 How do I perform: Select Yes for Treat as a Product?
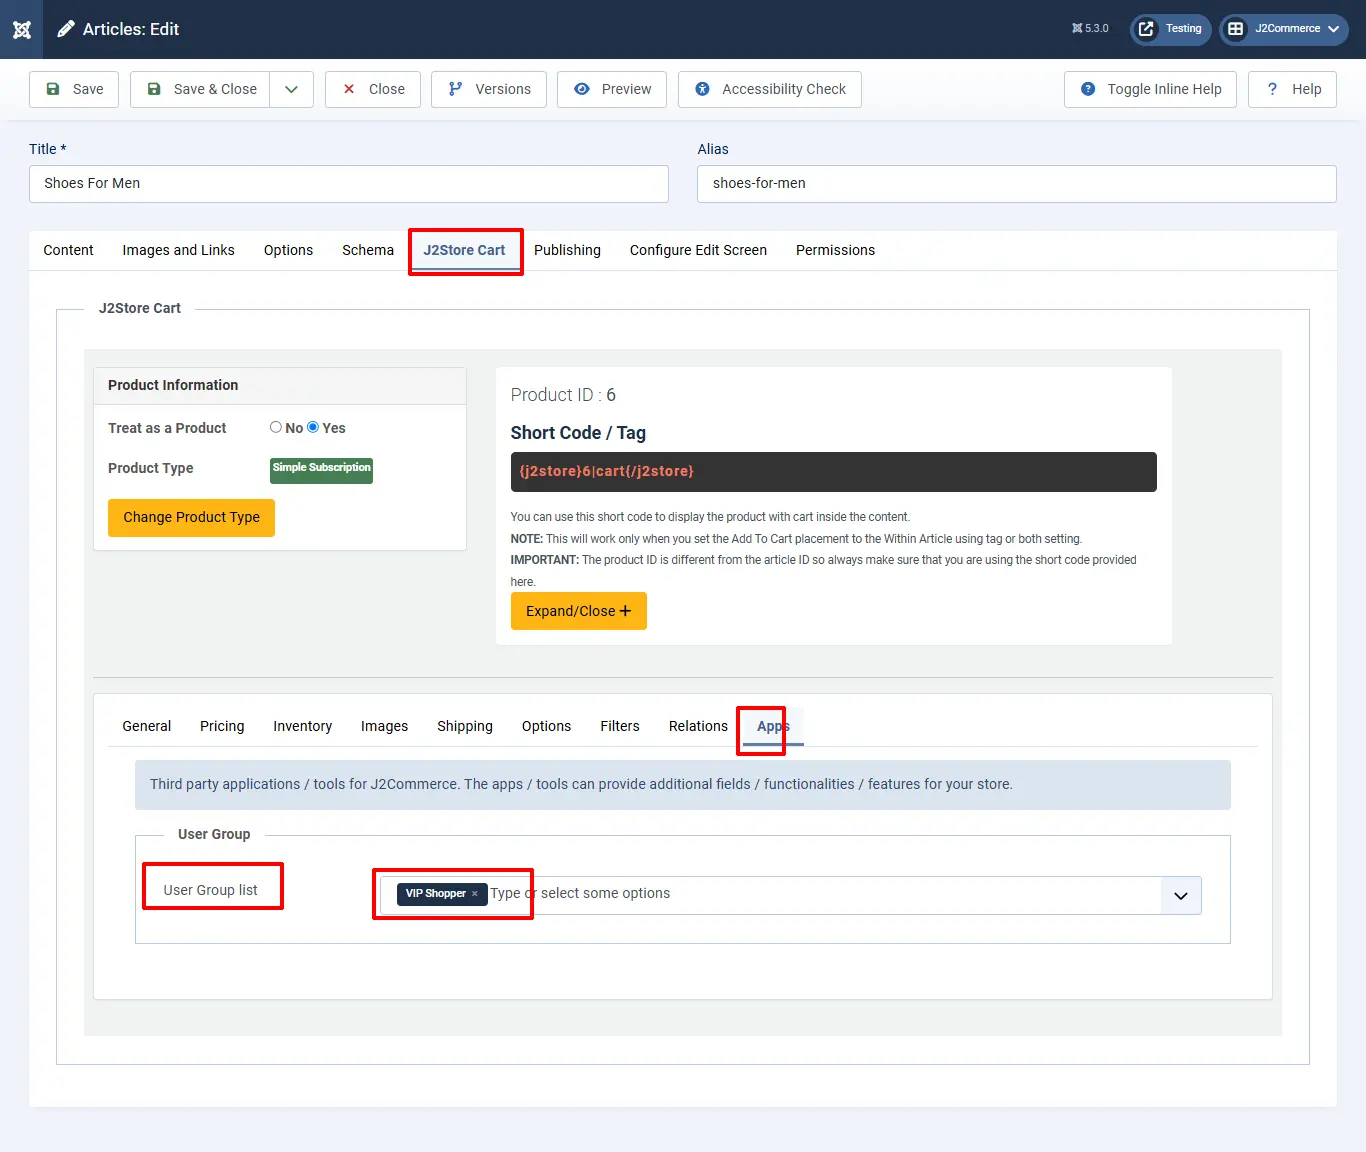[x=313, y=427]
